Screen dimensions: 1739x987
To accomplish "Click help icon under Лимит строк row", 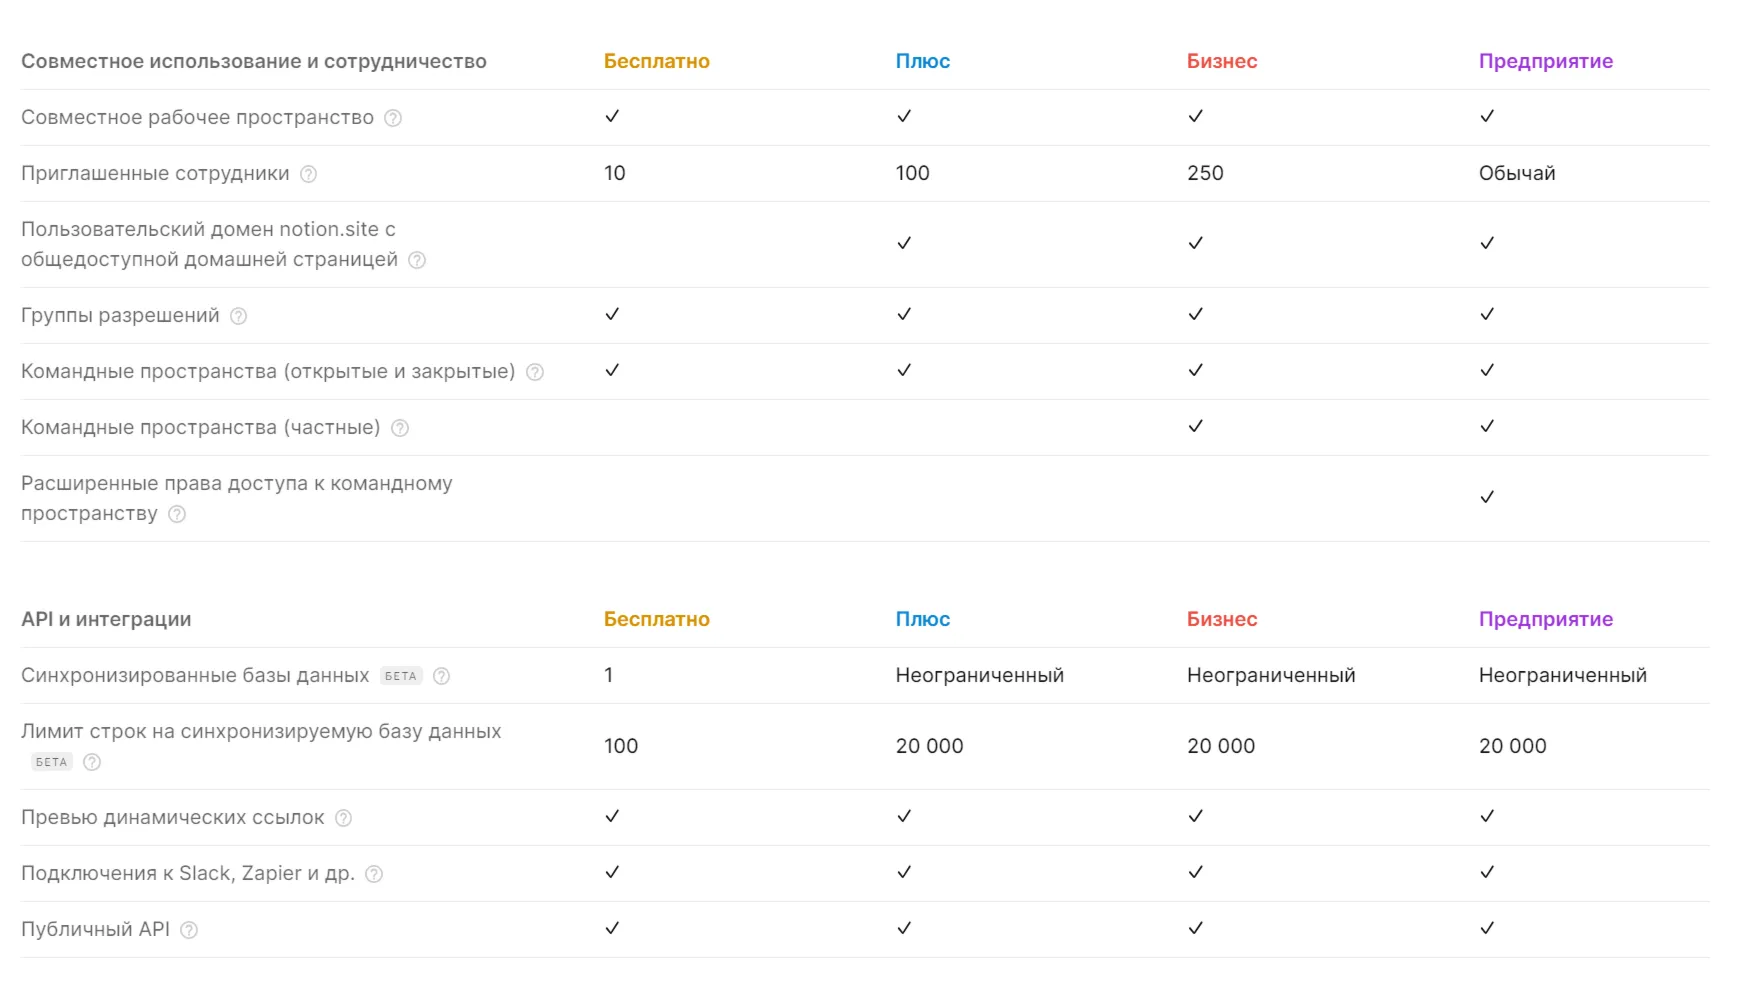I will click(92, 762).
